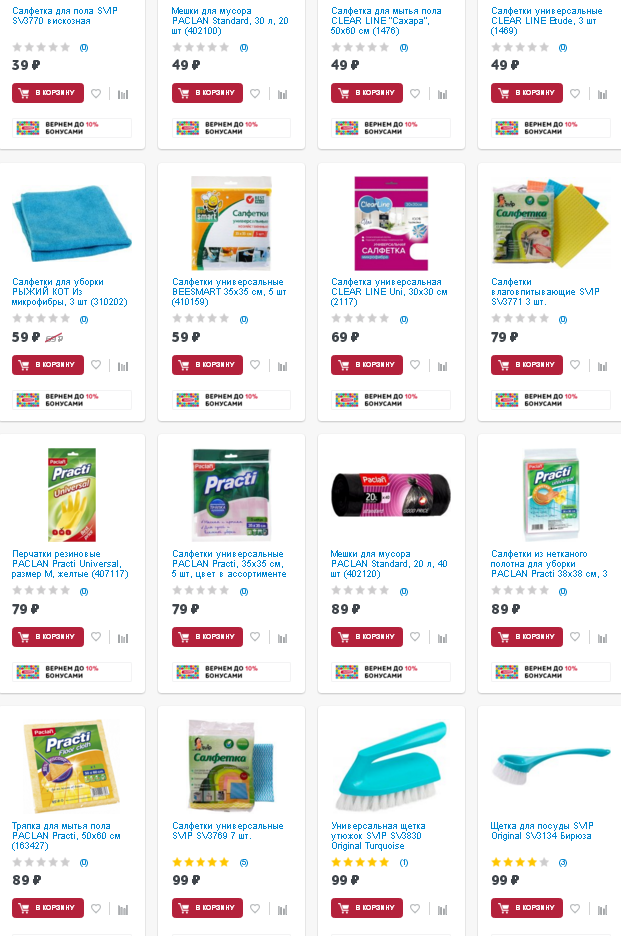Click the blue microfiber cloth product image

click(72, 223)
